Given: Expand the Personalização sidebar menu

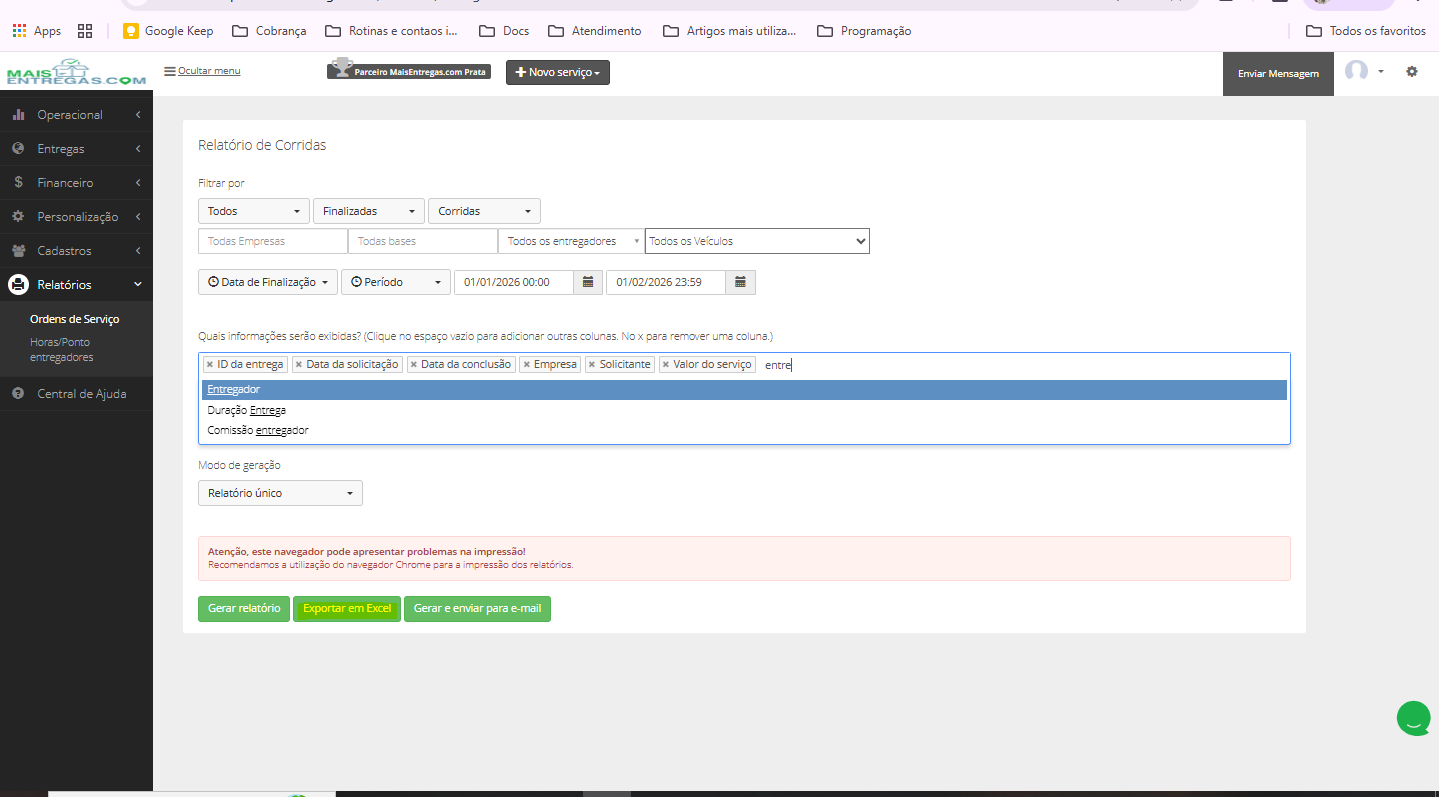Looking at the screenshot, I should click(76, 217).
